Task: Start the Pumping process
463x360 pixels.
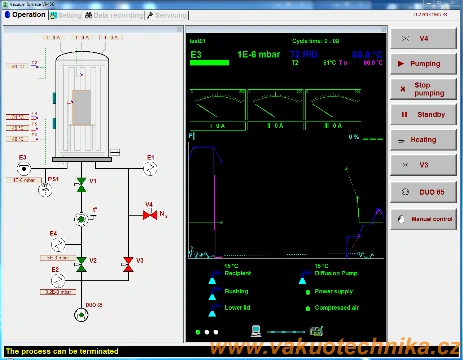Action: point(423,64)
